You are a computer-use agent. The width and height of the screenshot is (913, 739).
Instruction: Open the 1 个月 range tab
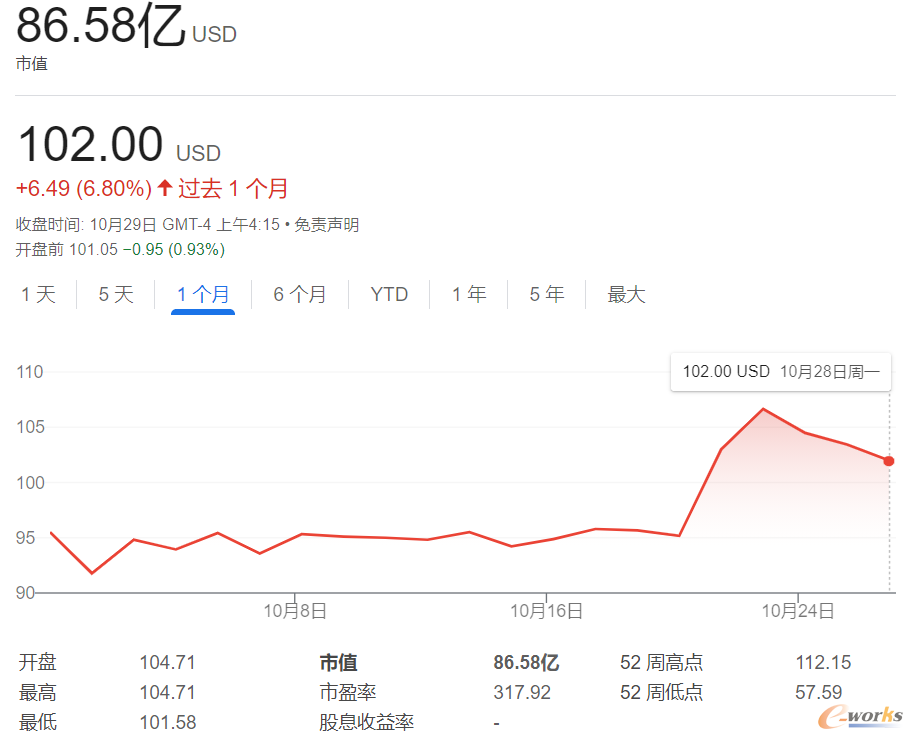(x=203, y=295)
